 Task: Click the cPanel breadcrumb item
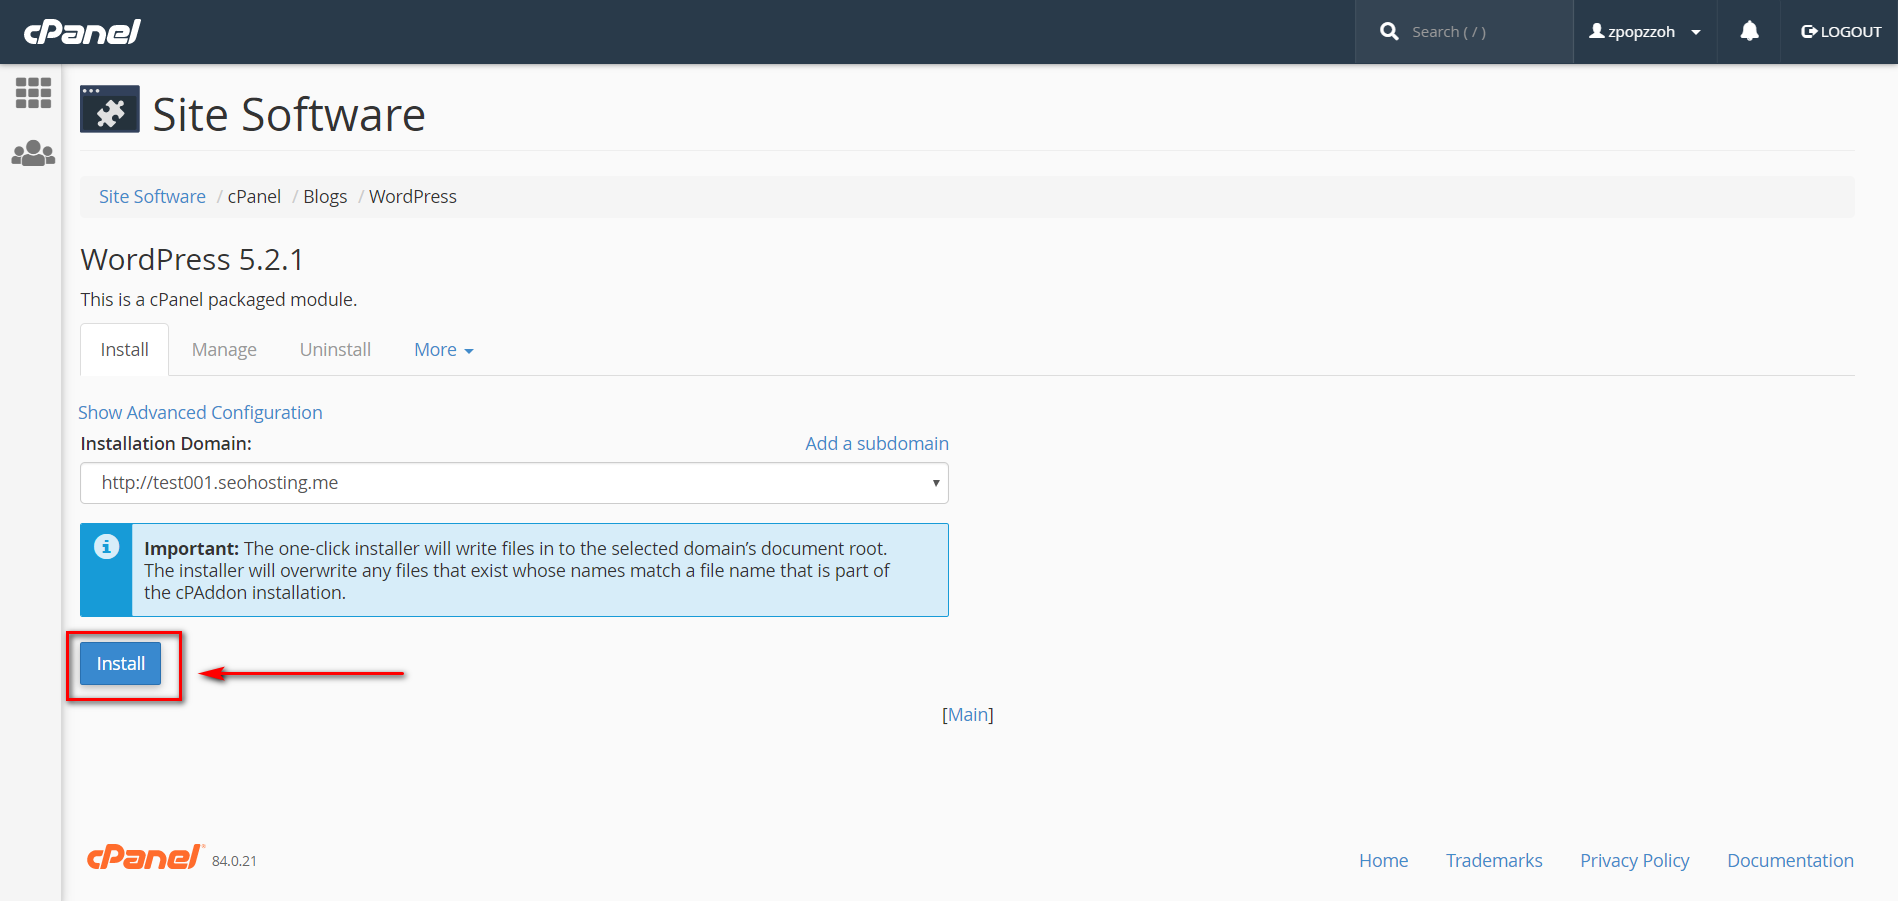coord(254,197)
